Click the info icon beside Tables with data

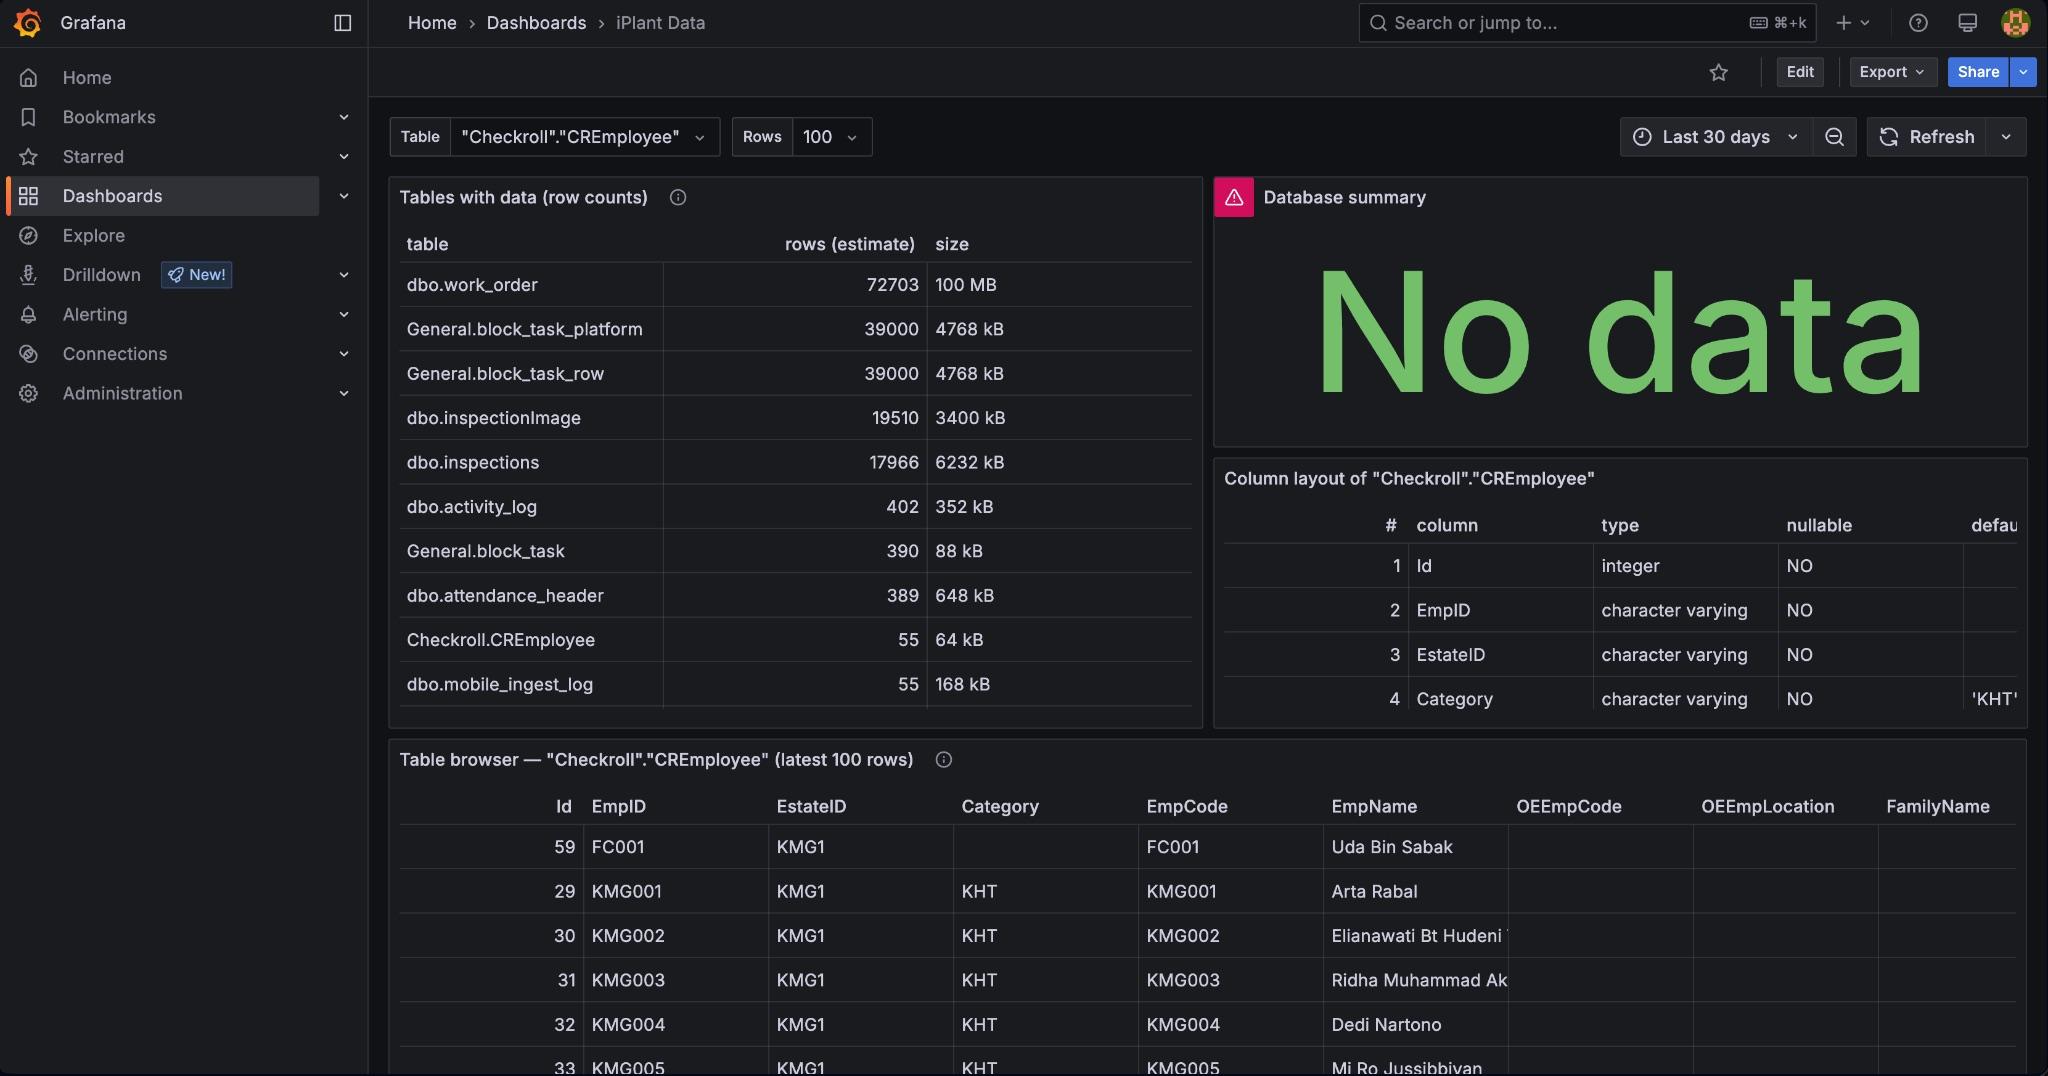678,198
